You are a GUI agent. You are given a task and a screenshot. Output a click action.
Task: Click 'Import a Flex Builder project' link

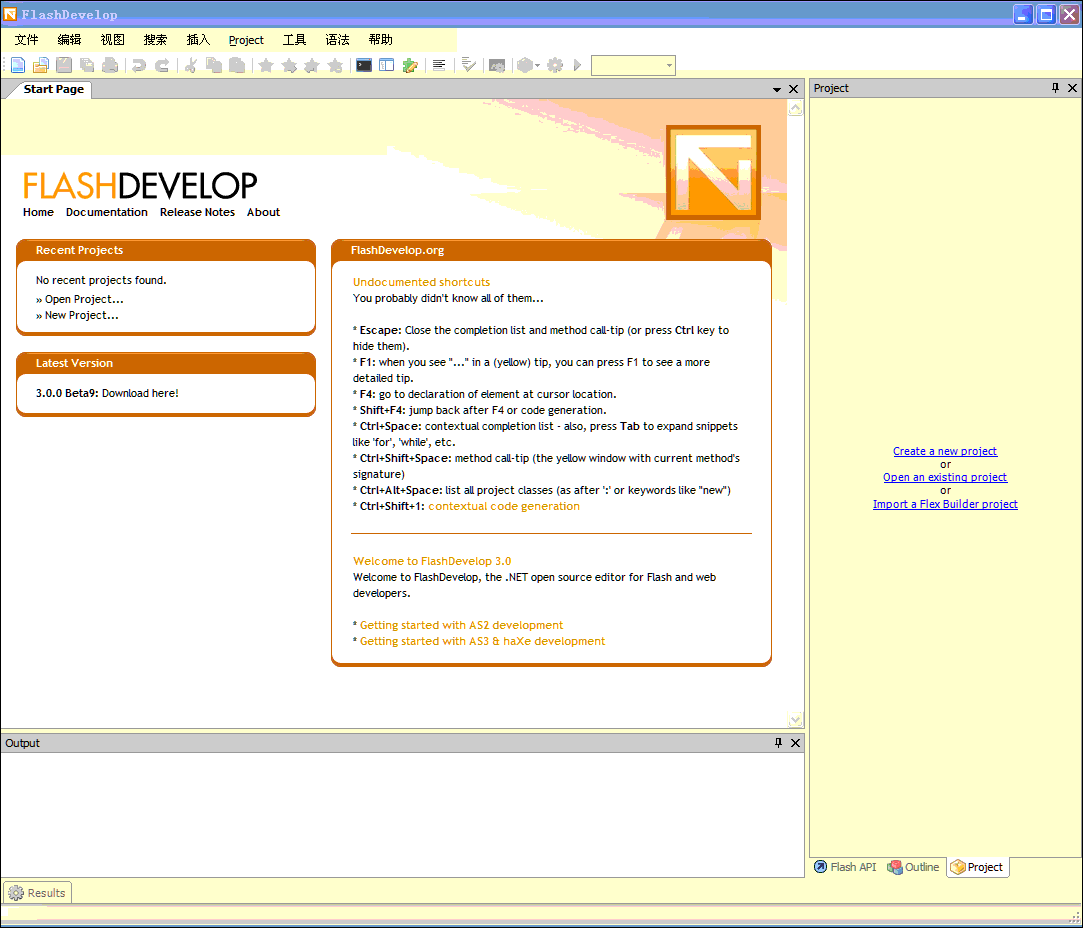(945, 504)
